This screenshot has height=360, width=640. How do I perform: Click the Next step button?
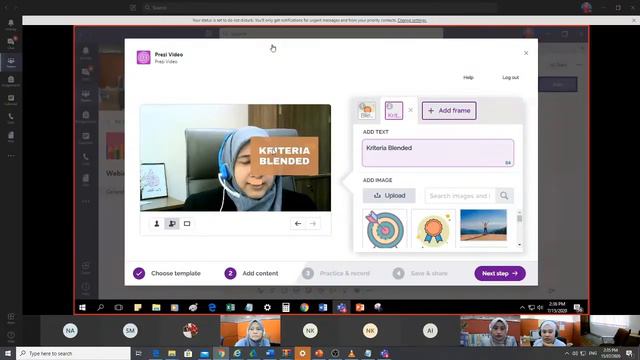(500, 273)
